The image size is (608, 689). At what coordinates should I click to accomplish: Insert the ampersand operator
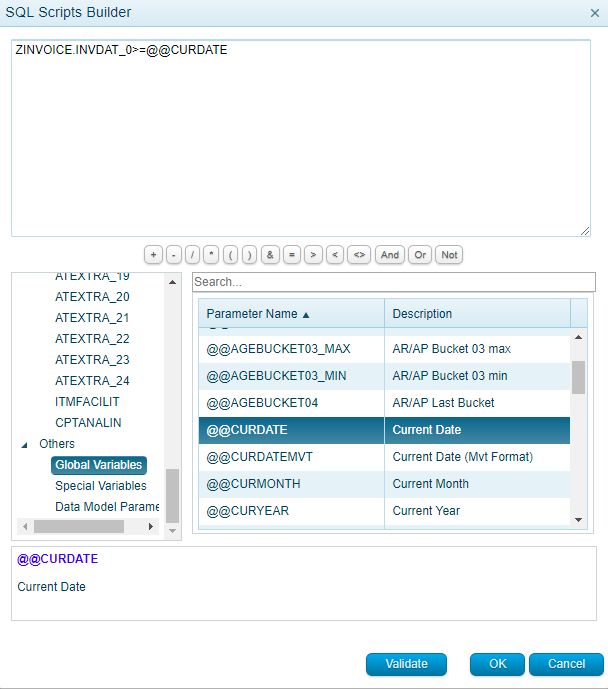pos(270,255)
